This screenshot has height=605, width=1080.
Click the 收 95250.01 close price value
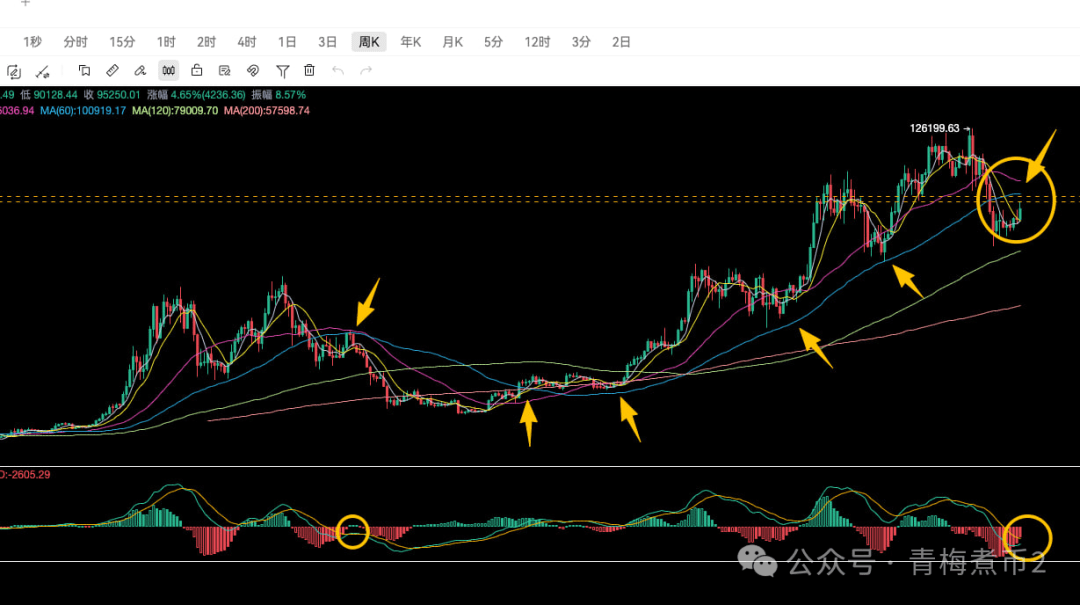pyautogui.click(x=112, y=94)
